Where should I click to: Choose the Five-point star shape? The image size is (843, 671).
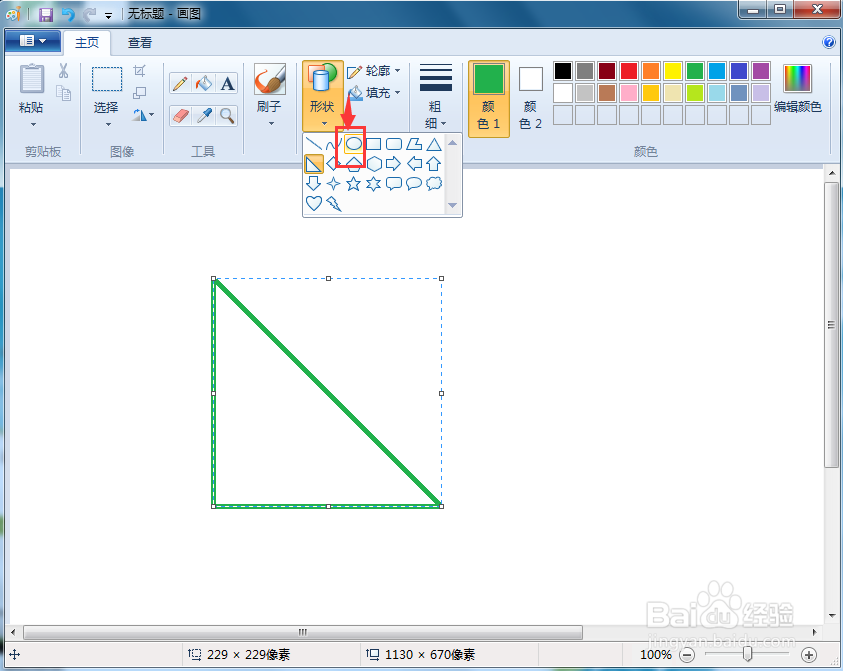[x=353, y=184]
